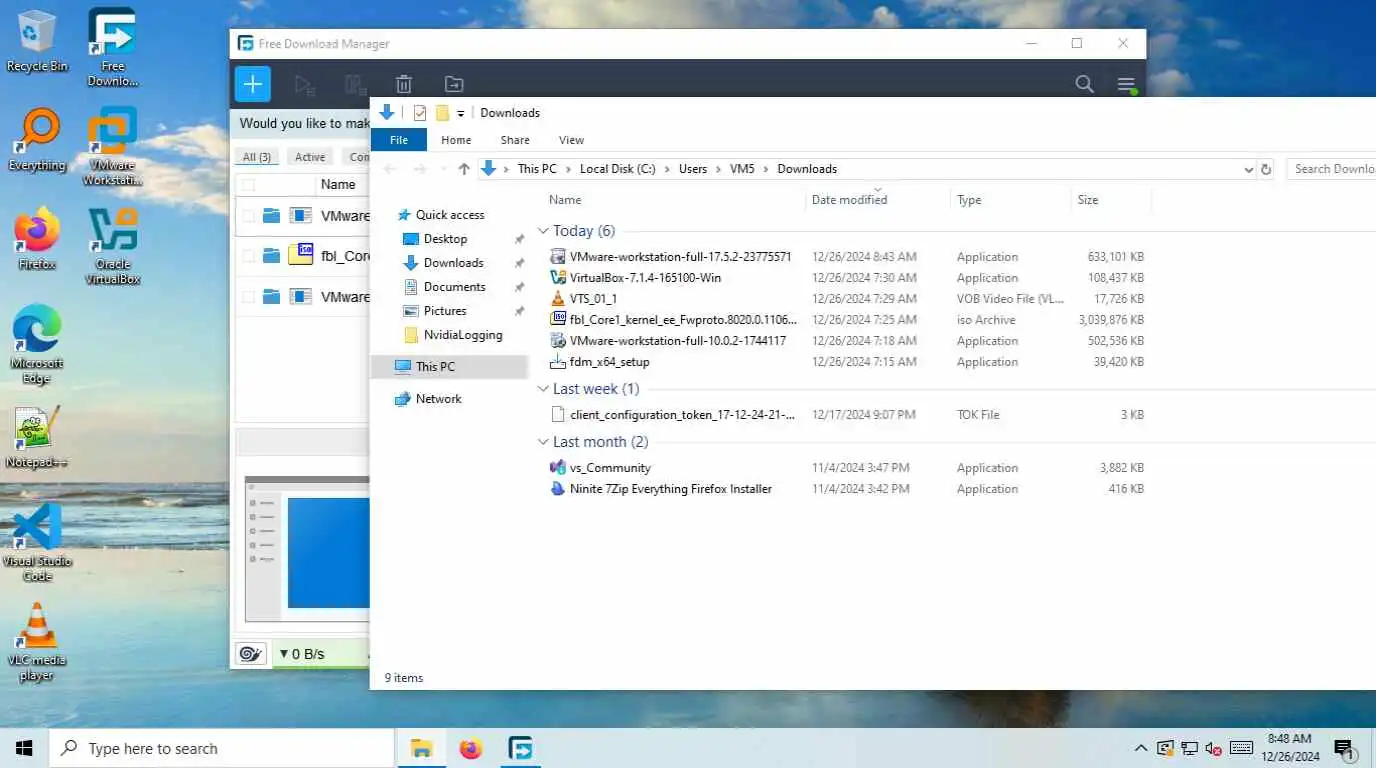Open the search magnifier in Free Download Manager
Viewport: 1376px width, 768px height.
point(1084,84)
